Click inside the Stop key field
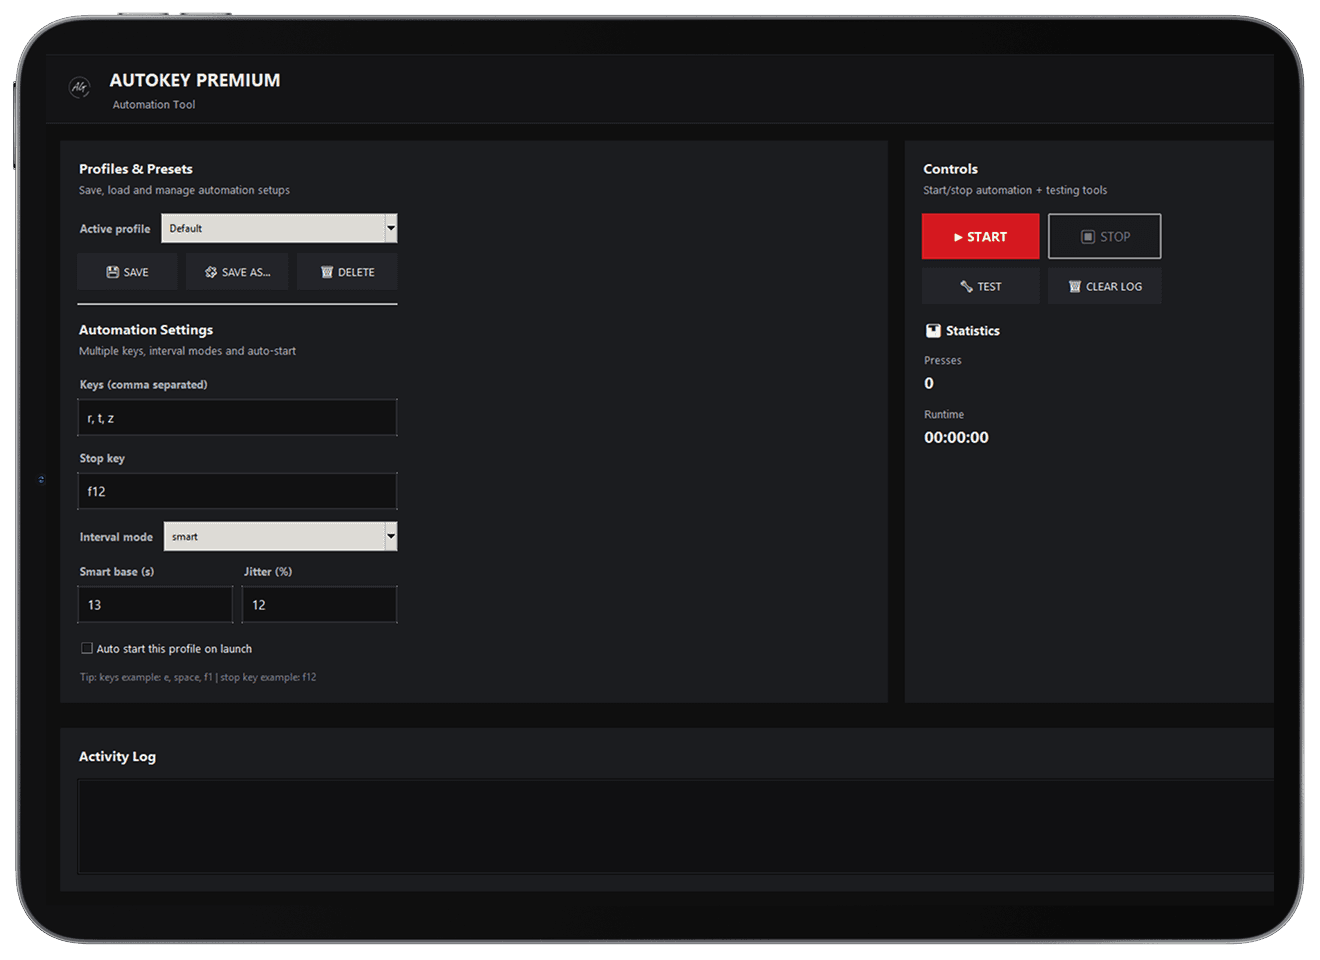 point(237,491)
